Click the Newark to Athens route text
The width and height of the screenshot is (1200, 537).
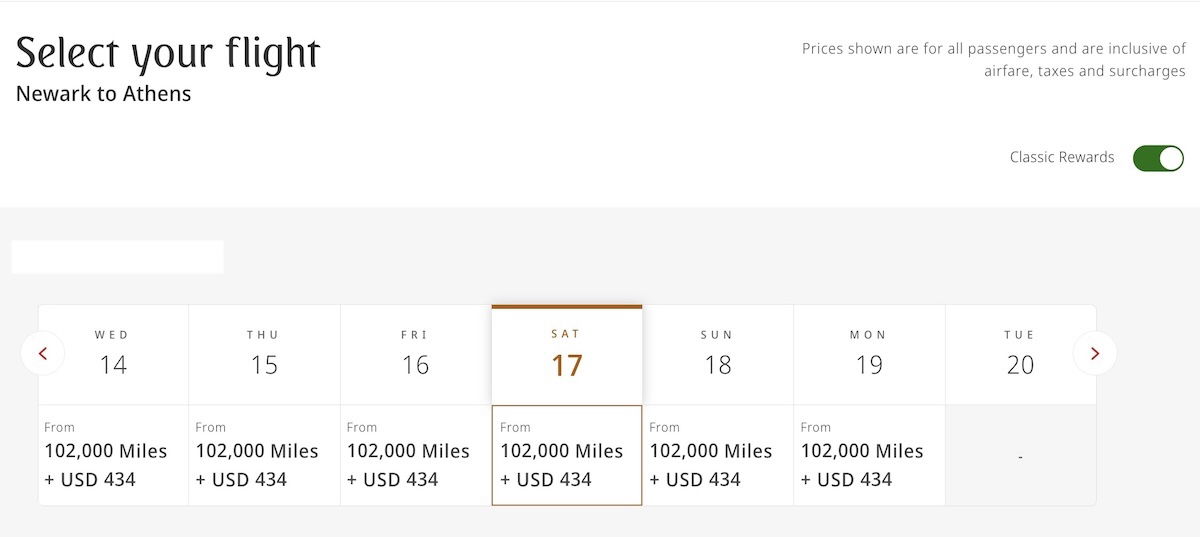(104, 95)
